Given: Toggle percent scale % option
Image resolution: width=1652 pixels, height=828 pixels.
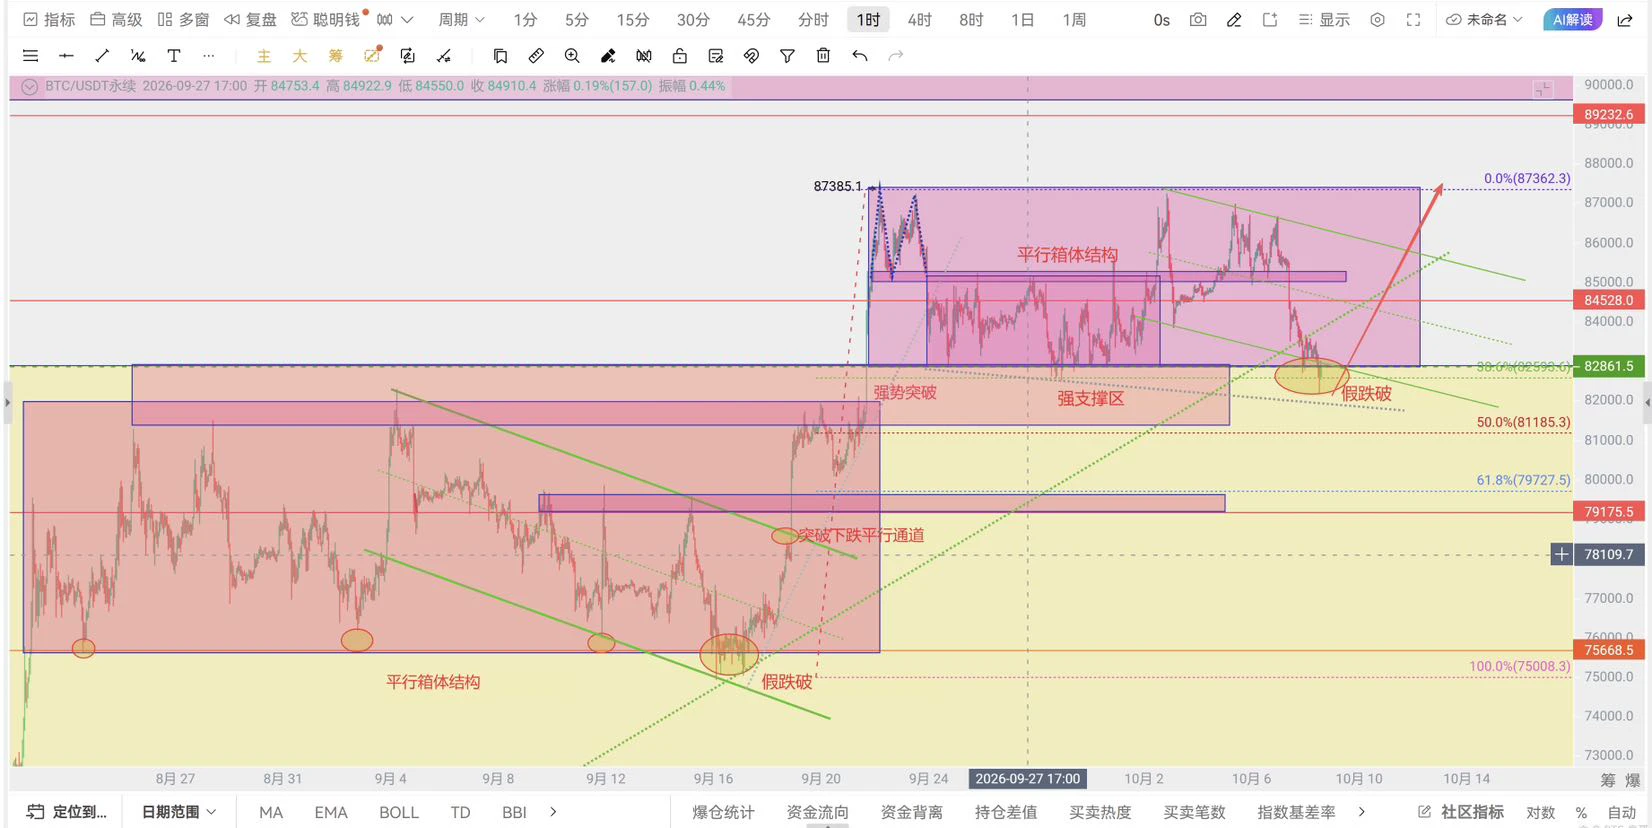Looking at the screenshot, I should (x=1581, y=812).
